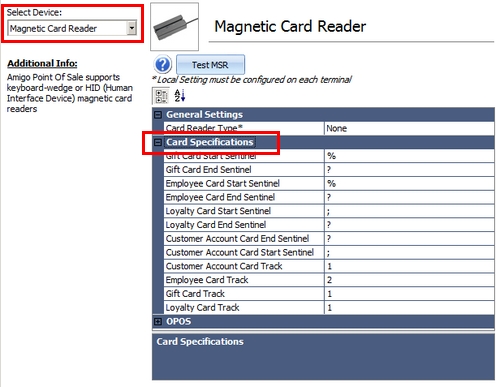Edit Customer Account Card End Sentinel value
The image size is (500, 387).
409,239
